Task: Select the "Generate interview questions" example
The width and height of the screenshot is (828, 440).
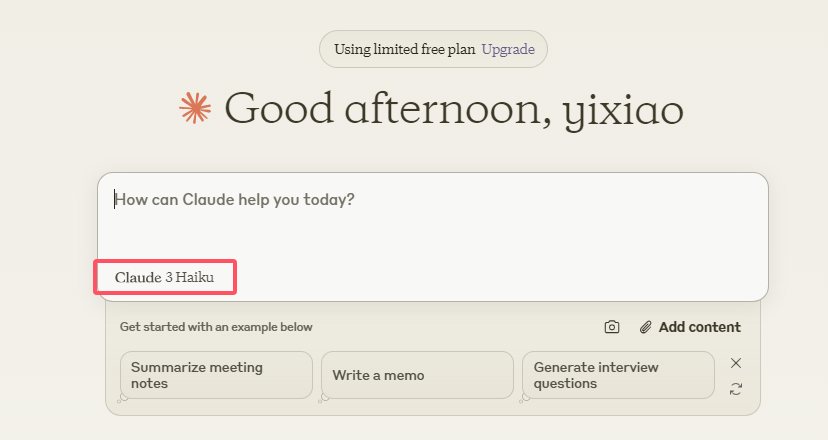Action: (618, 375)
